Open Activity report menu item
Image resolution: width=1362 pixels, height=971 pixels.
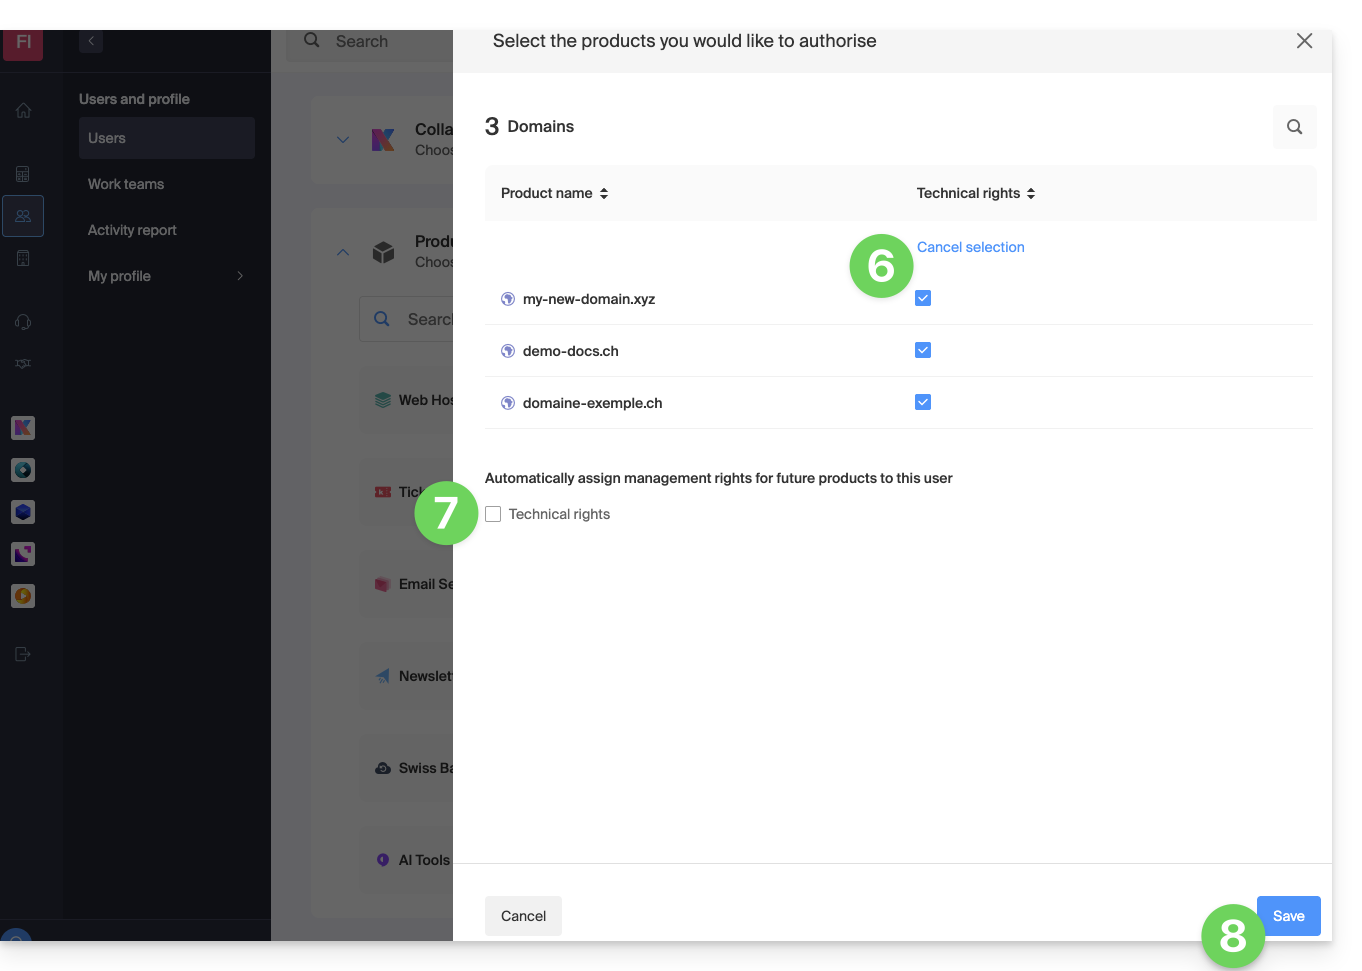[x=132, y=230]
